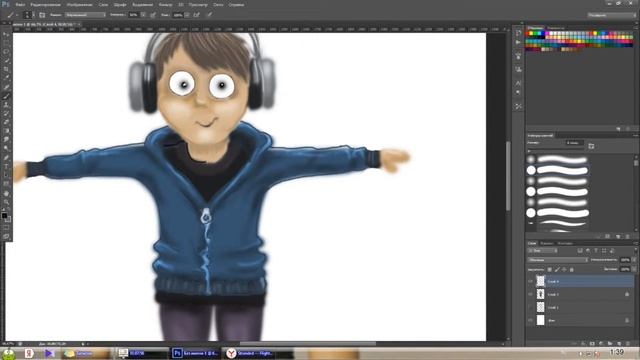Toggle the lock position option
The image size is (640, 360).
click(x=564, y=269)
